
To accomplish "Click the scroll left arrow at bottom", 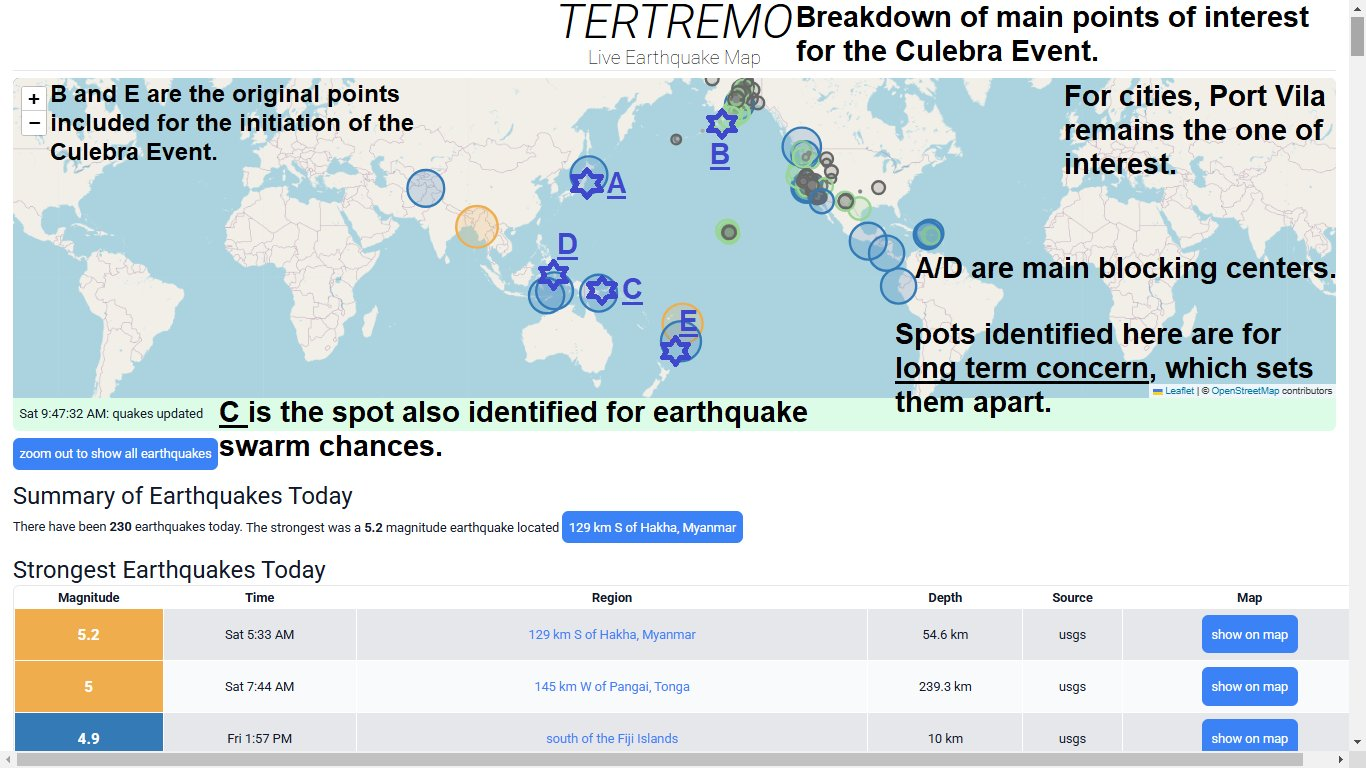I will click(8, 760).
